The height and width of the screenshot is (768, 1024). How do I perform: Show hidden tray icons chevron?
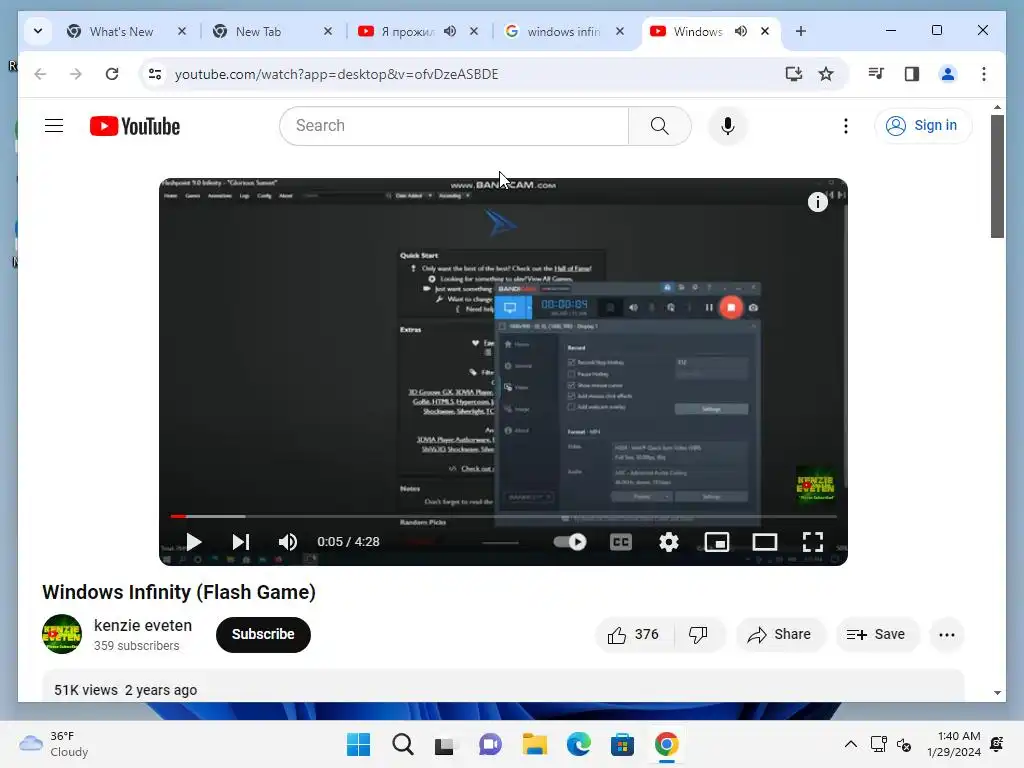tap(851, 744)
